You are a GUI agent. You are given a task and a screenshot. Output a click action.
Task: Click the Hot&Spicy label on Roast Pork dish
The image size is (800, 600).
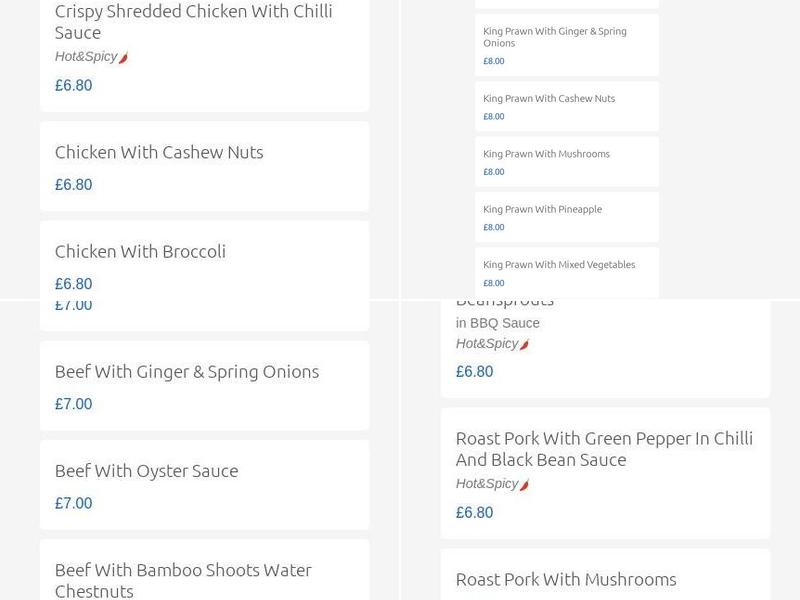[x=487, y=483]
